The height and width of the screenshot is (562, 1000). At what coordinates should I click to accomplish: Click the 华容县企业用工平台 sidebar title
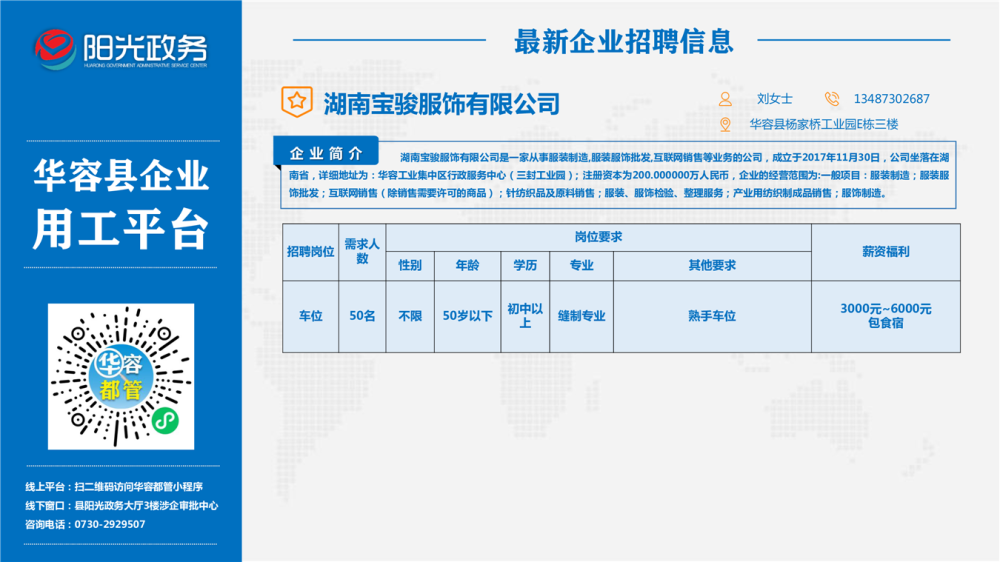coord(121,204)
